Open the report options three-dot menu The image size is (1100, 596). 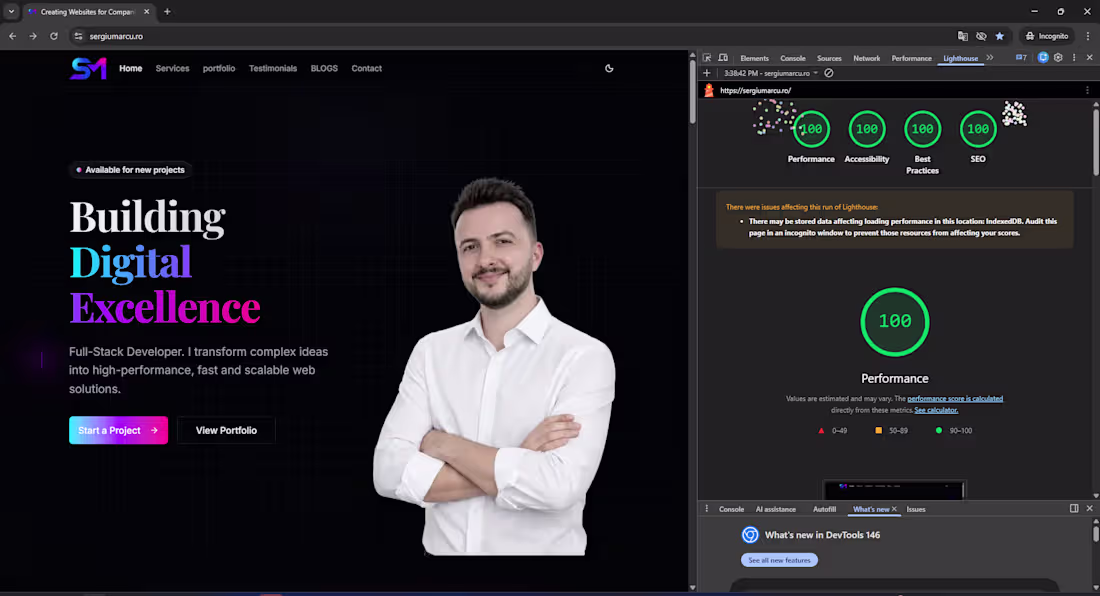tap(1087, 90)
